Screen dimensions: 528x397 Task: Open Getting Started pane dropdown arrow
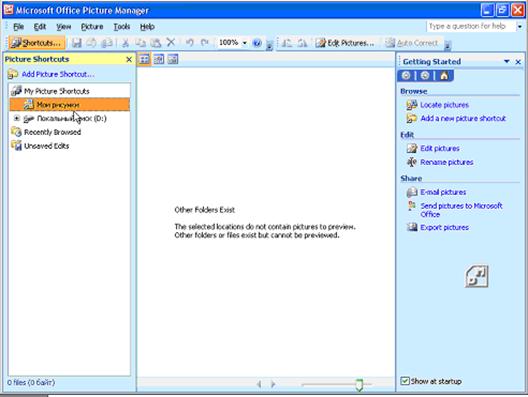506,61
